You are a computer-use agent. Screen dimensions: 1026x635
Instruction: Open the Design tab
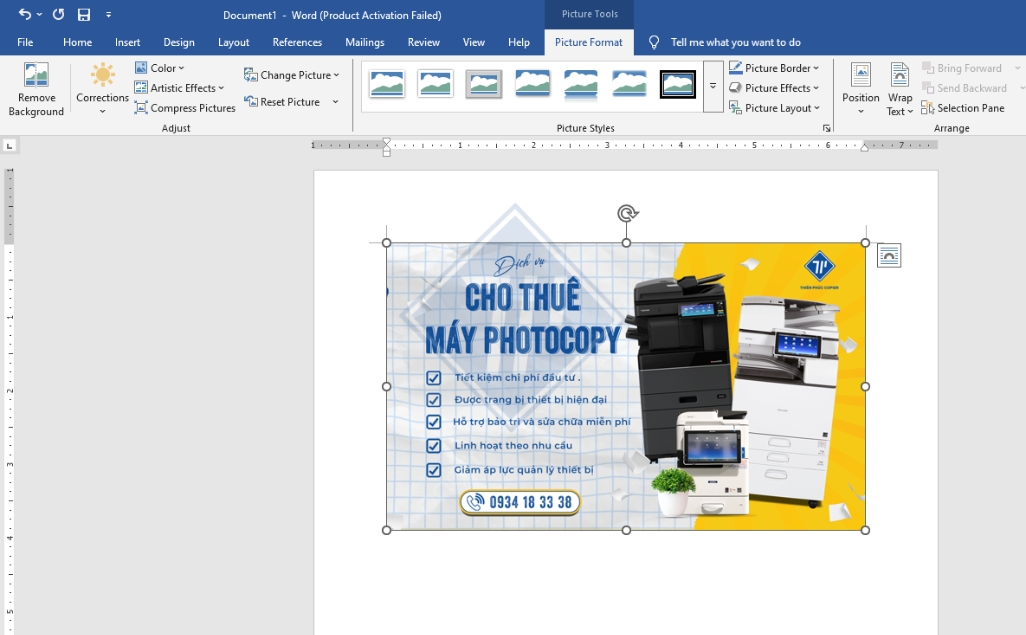179,42
